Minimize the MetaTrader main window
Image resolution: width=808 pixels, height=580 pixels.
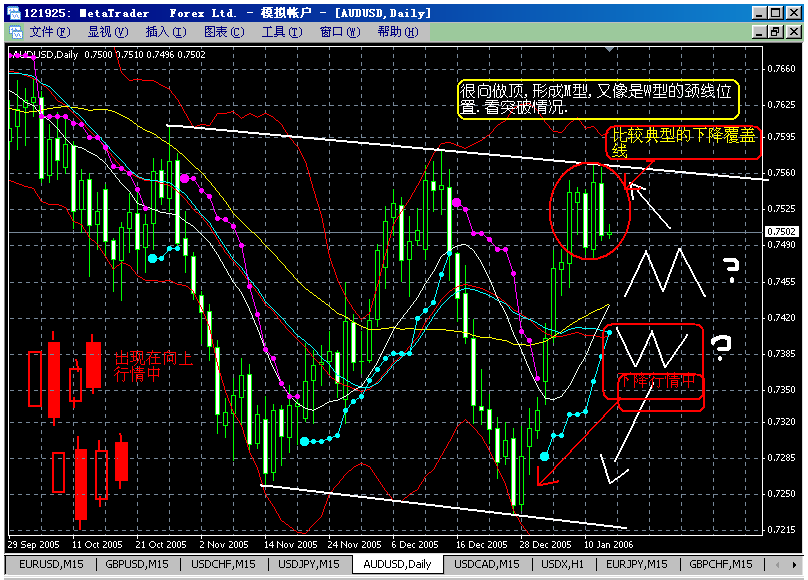[759, 13]
